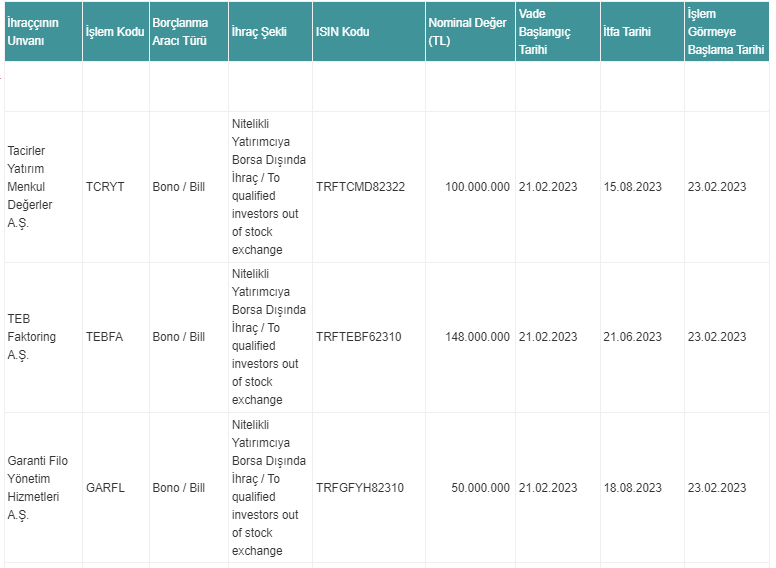Click start date 21.02.2023 in TCRYT row
The height and width of the screenshot is (568, 776).
tap(548, 187)
